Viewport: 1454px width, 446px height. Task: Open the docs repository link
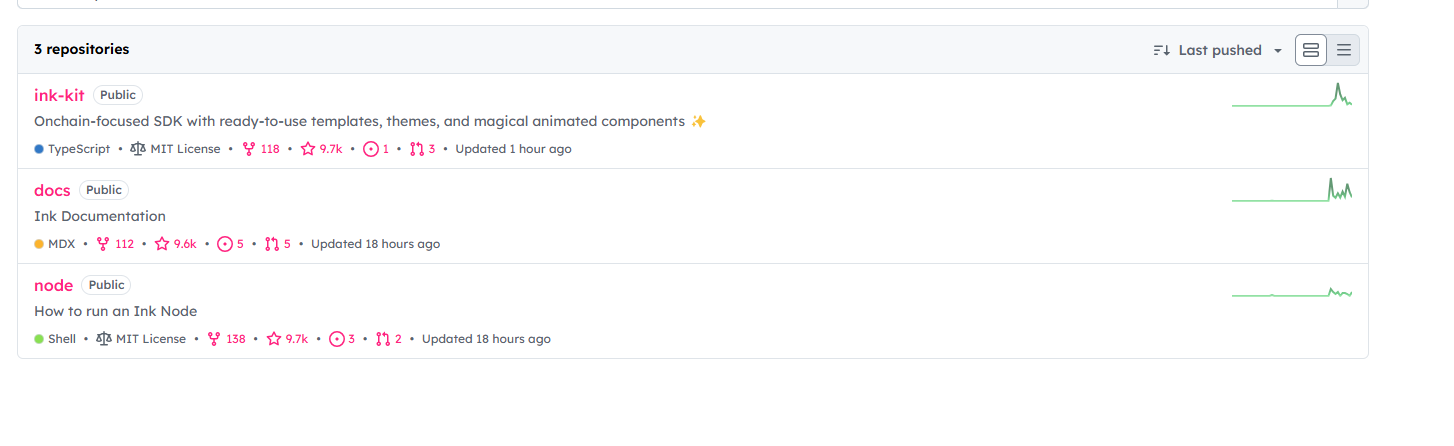click(52, 190)
